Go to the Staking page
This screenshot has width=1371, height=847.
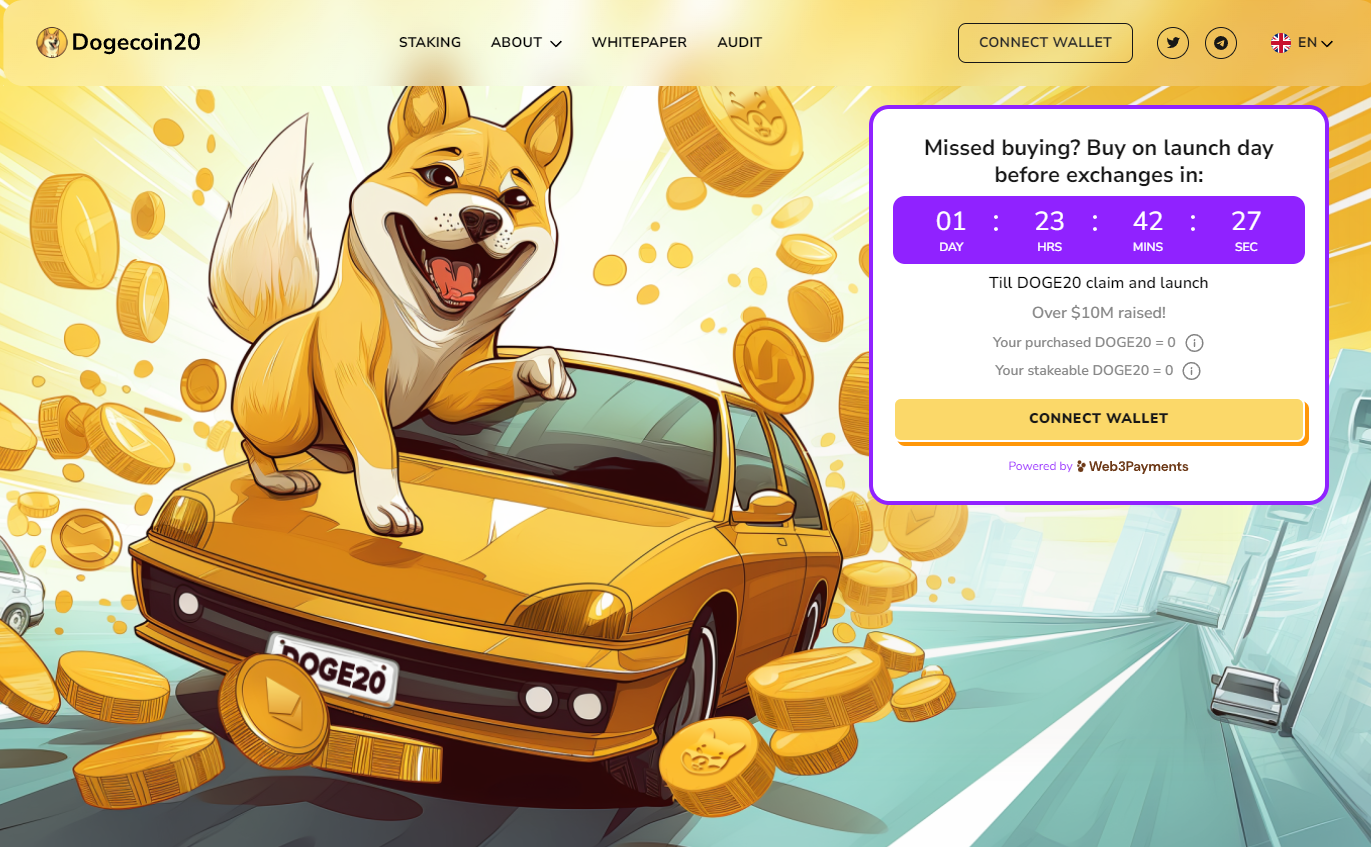coord(430,43)
